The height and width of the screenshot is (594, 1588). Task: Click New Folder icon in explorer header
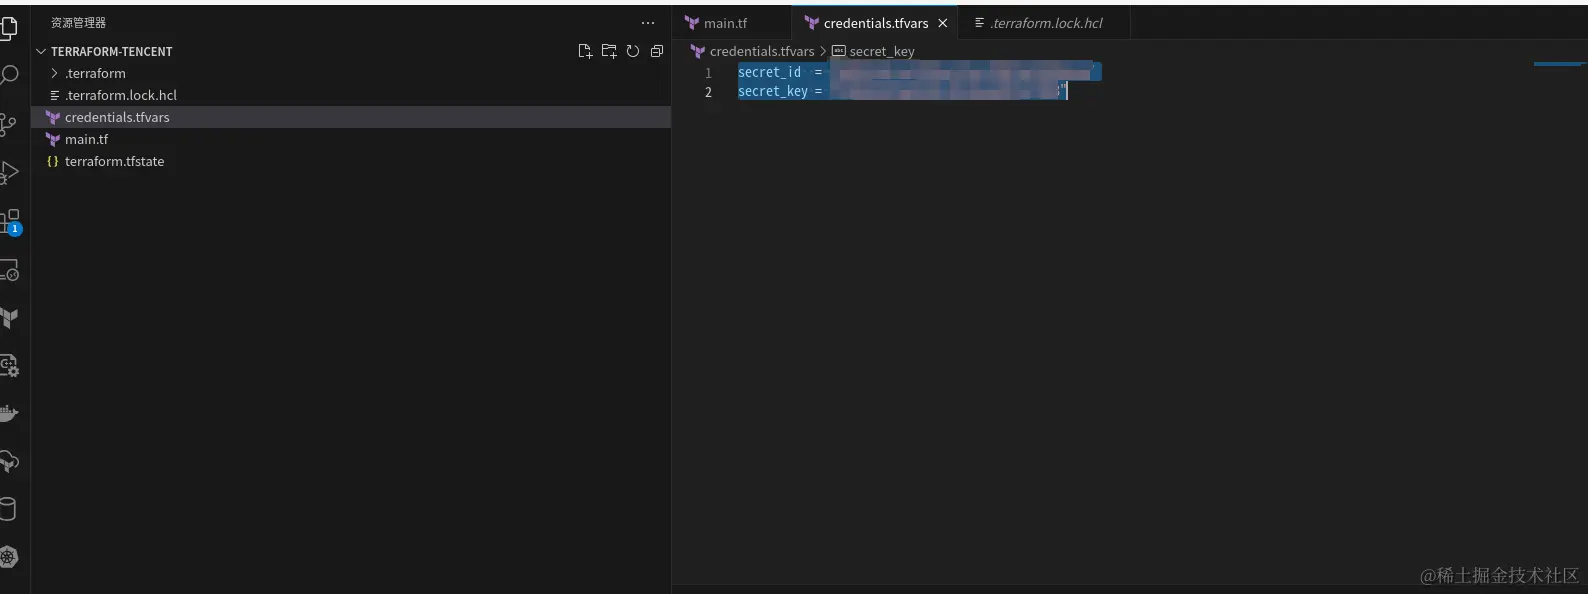(x=609, y=51)
